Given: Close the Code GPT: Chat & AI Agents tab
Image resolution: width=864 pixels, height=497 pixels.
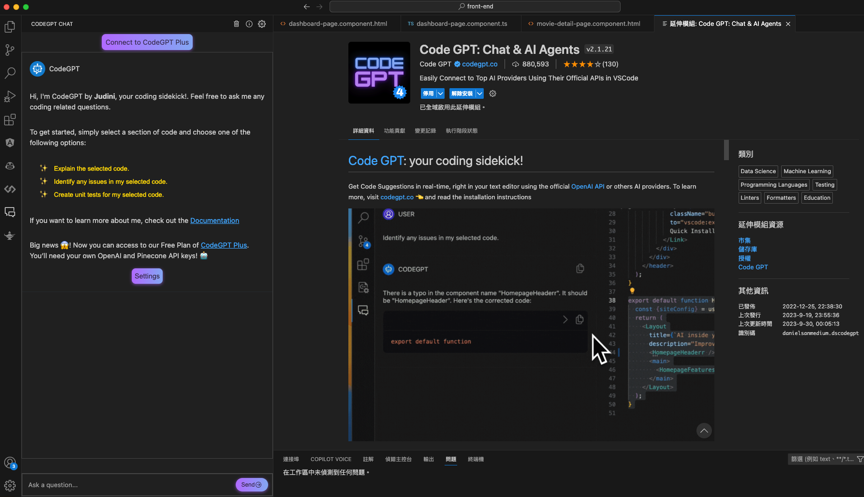Looking at the screenshot, I should point(788,24).
